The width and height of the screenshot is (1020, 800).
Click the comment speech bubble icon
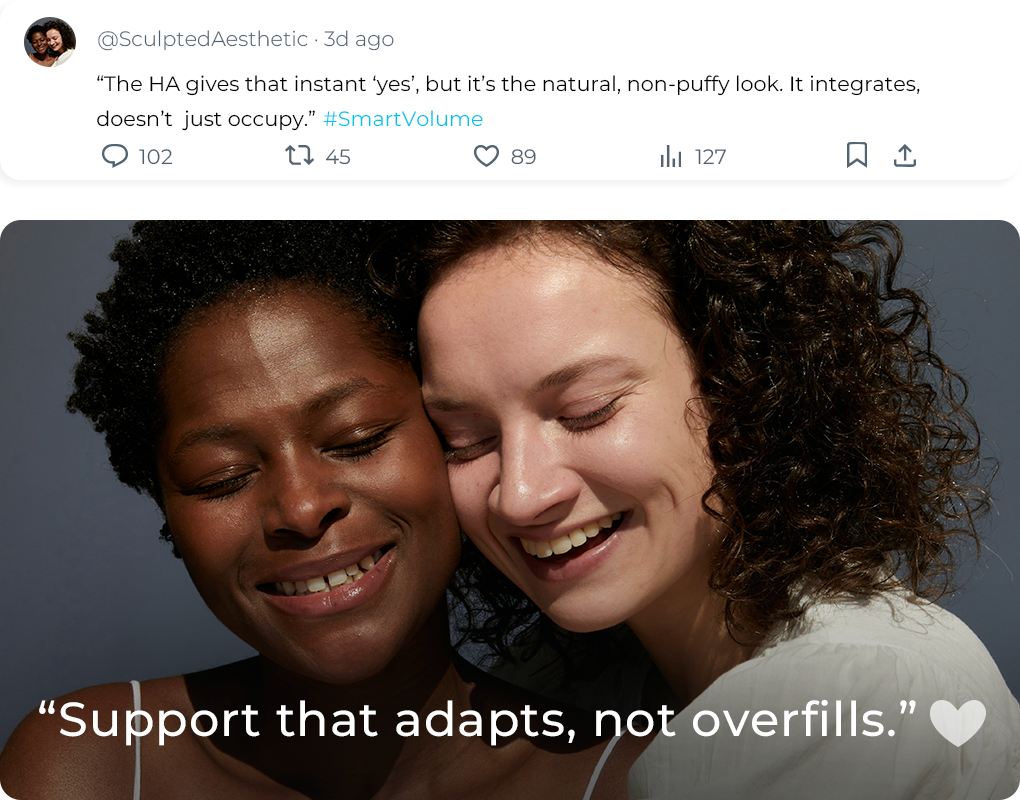(x=115, y=156)
